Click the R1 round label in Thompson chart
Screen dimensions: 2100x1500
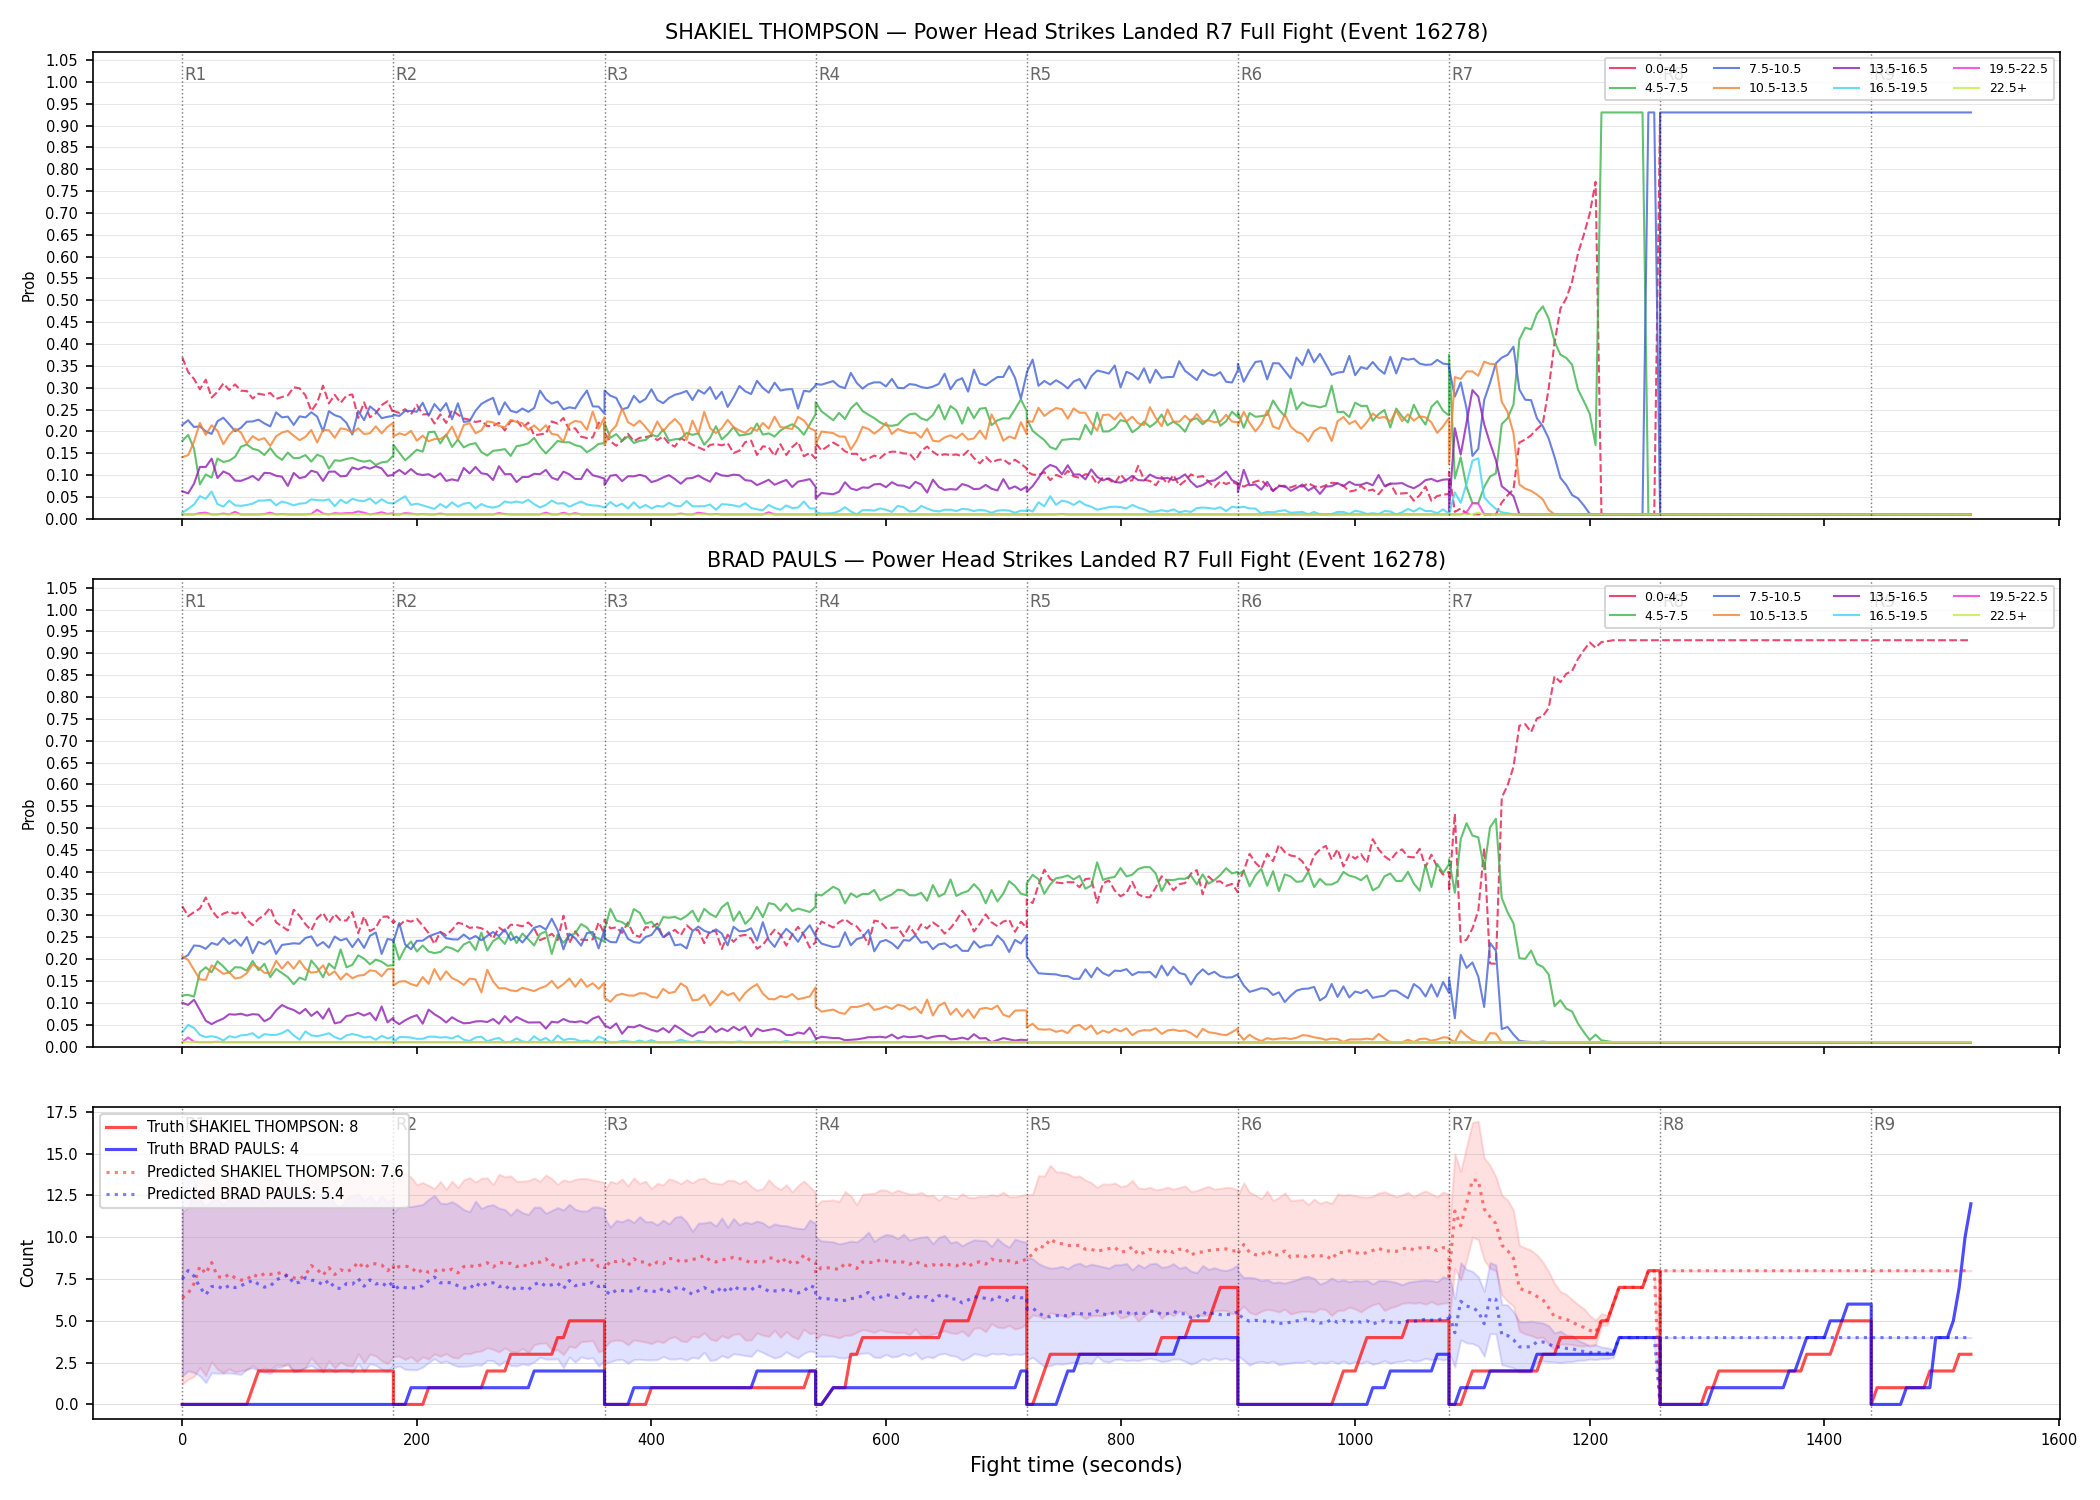pyautogui.click(x=195, y=74)
